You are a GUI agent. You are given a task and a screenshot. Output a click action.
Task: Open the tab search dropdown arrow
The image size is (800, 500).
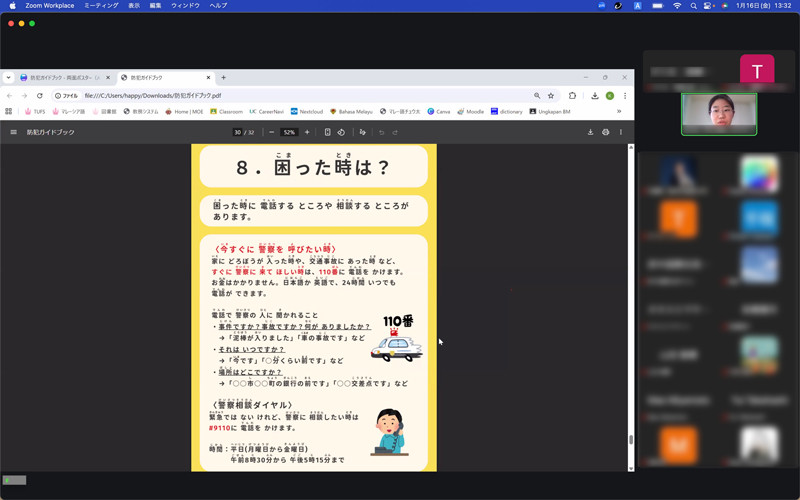coord(8,77)
